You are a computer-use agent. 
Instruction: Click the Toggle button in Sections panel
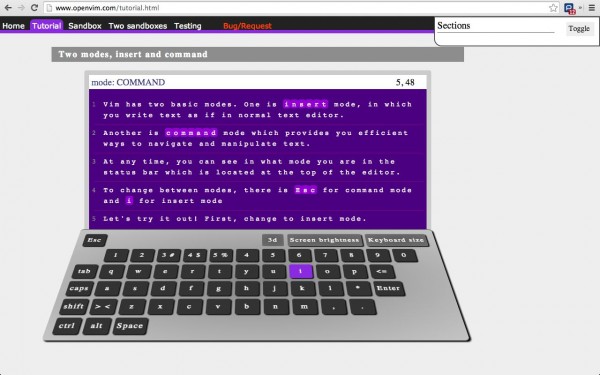tap(579, 29)
